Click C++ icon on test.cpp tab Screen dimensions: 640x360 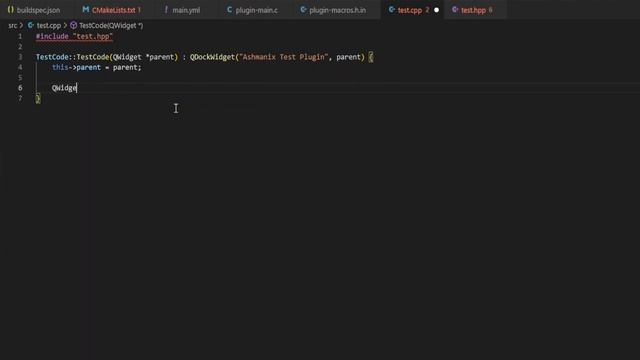[392, 9]
